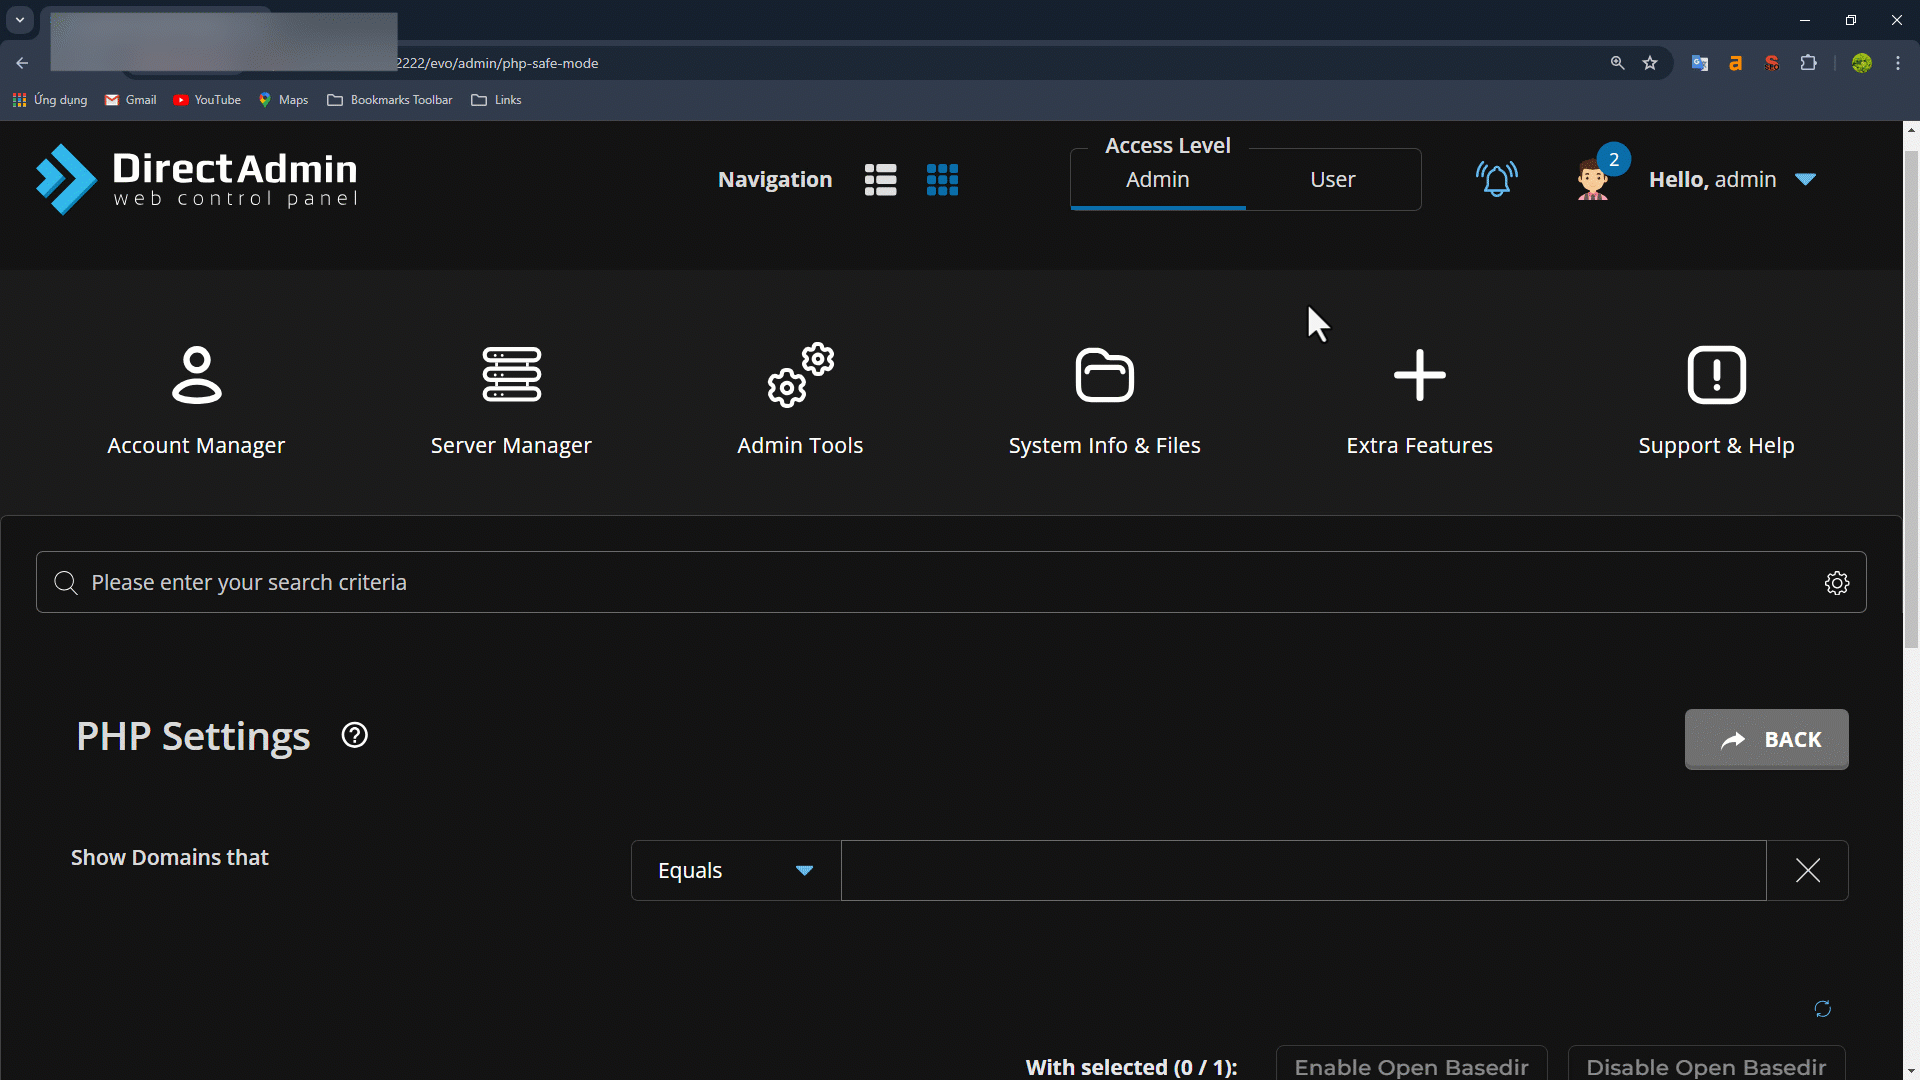Bookmark this page with star icon
1920x1080 pixels.
tap(1650, 63)
